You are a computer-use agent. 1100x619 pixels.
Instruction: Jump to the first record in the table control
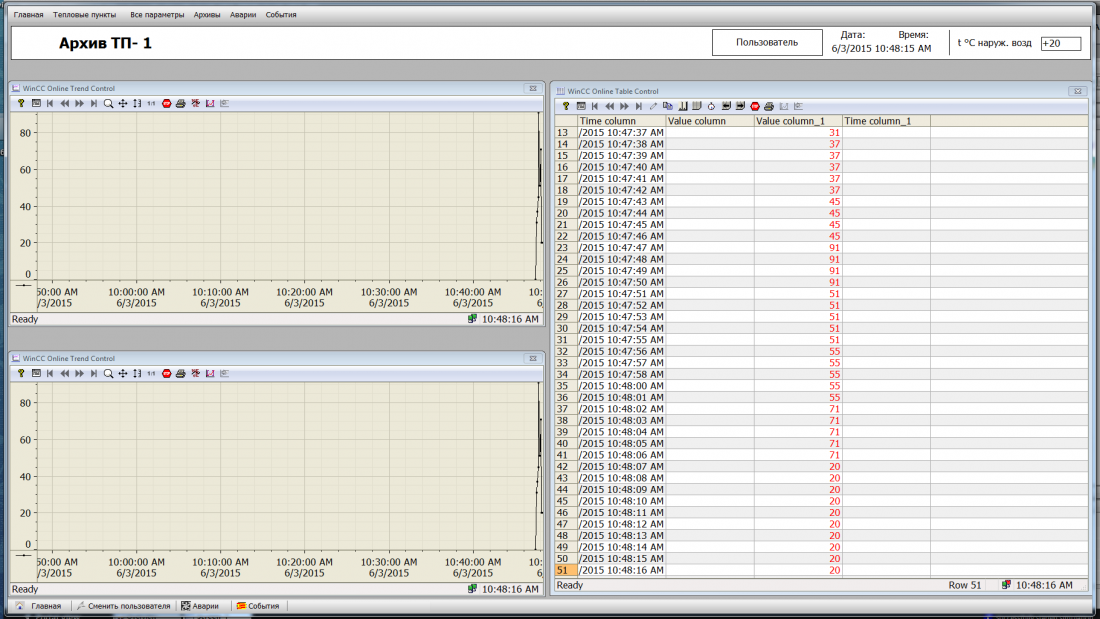click(595, 107)
